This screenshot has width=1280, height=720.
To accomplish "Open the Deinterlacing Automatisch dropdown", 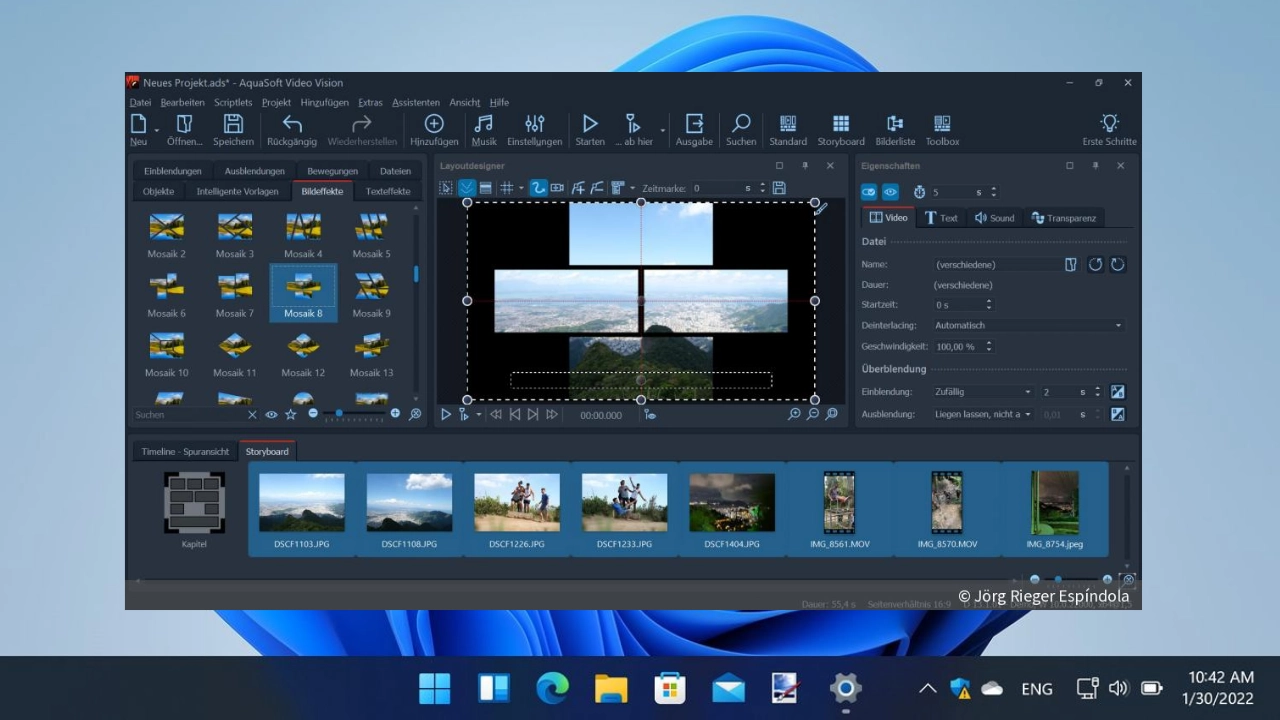I will click(1027, 325).
